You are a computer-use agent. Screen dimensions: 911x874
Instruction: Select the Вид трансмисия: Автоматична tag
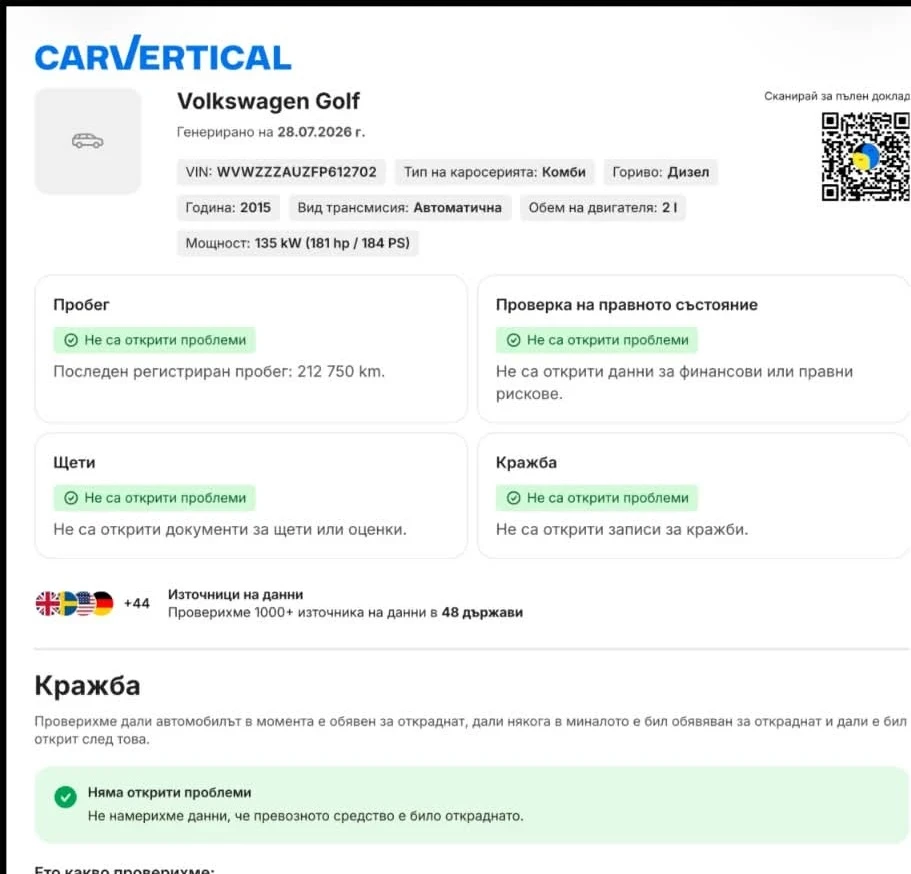(400, 207)
